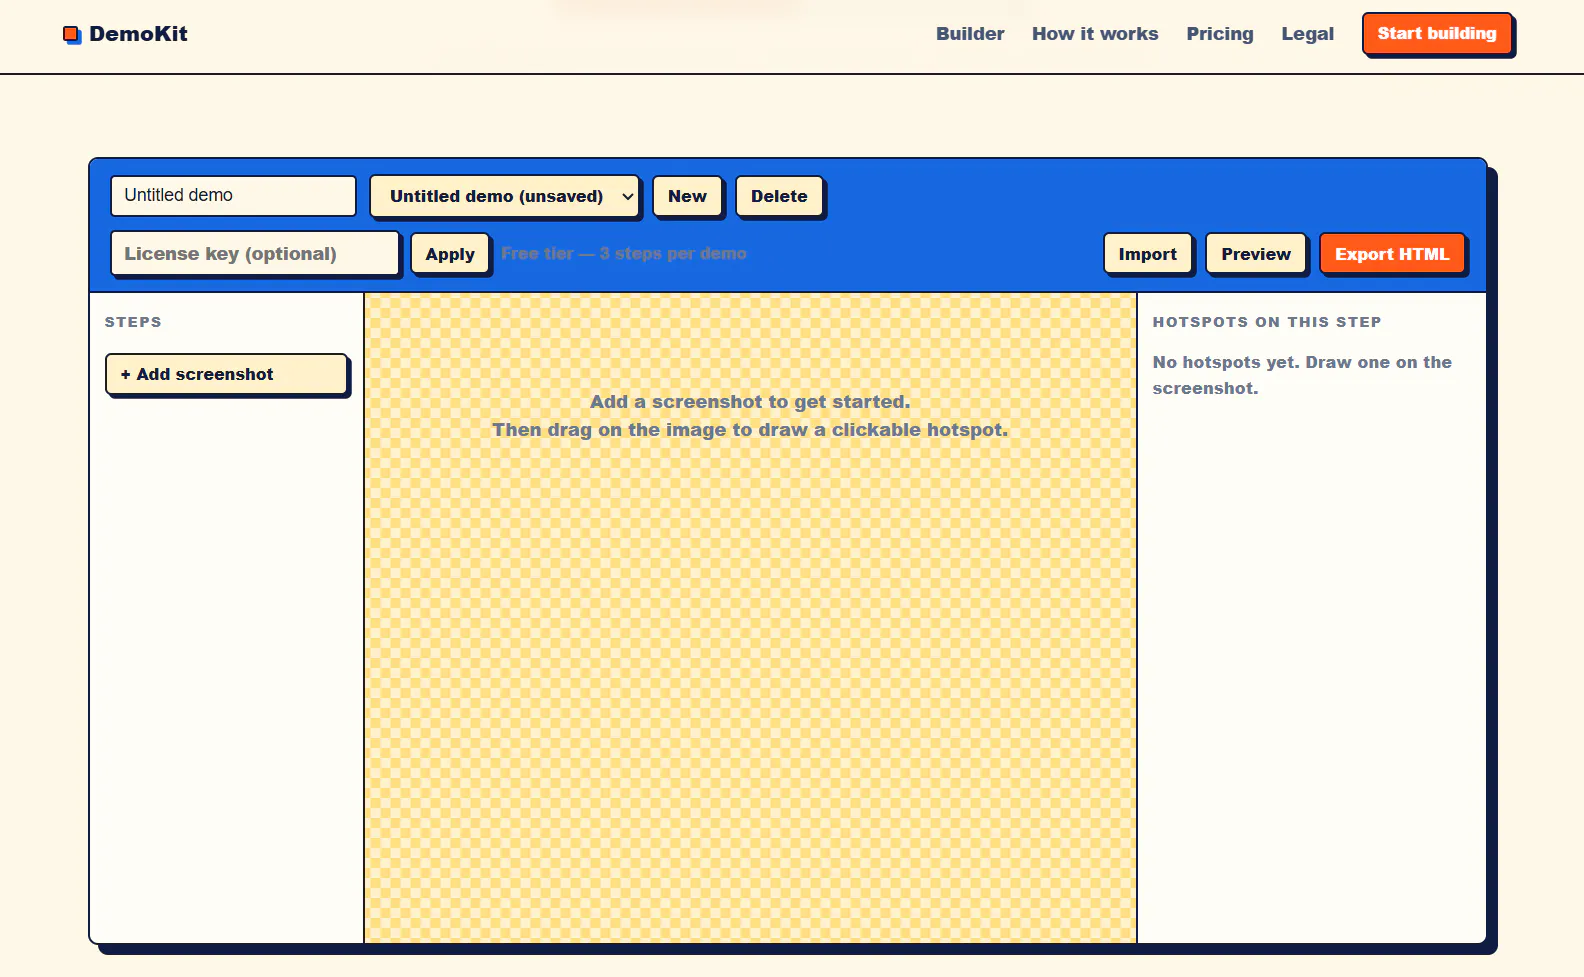Click the HOTSPOTS ON THIS STEP heading
The width and height of the screenshot is (1584, 977).
1267,322
